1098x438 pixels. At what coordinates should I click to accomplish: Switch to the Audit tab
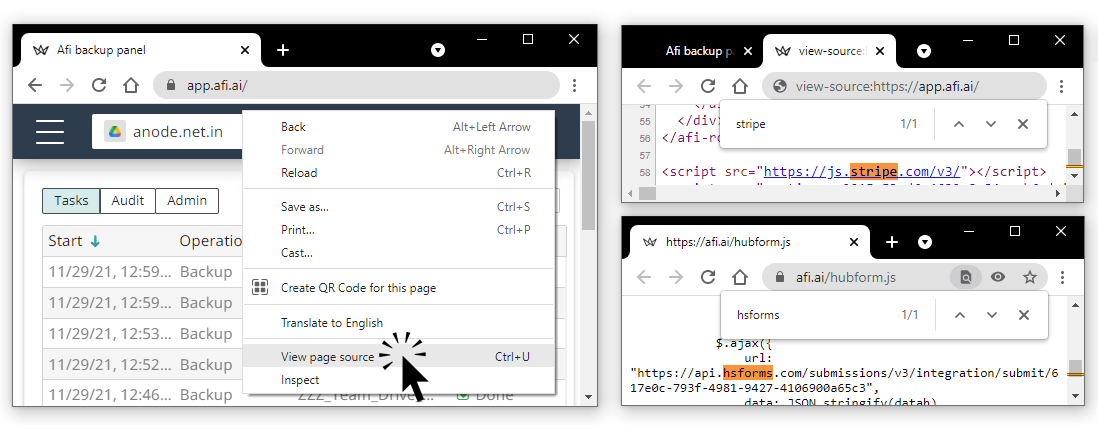[x=127, y=200]
